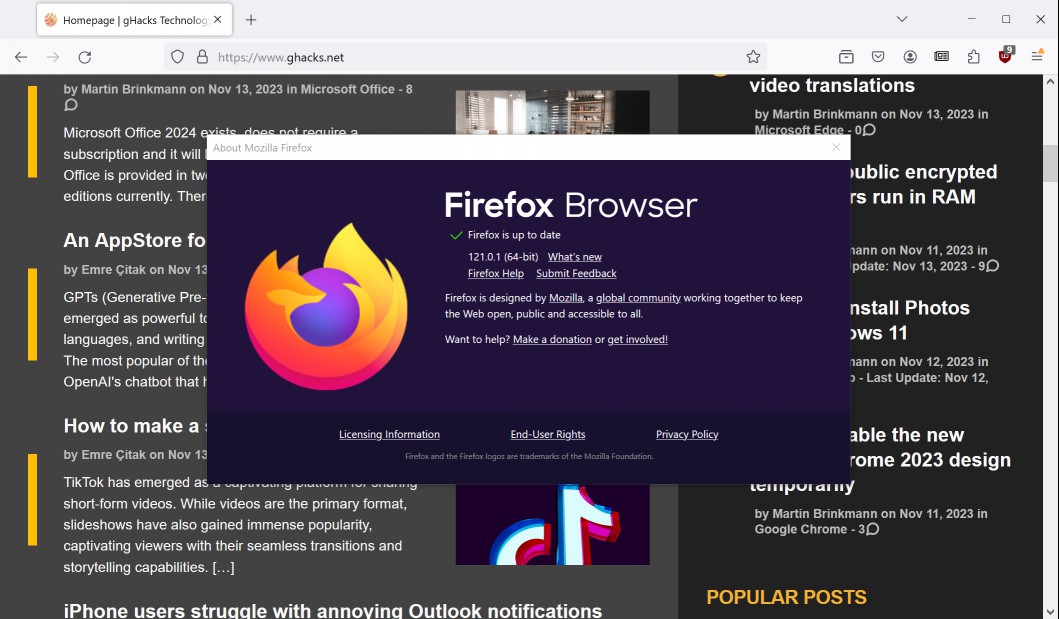
Task: View site security padlock details
Action: (202, 57)
